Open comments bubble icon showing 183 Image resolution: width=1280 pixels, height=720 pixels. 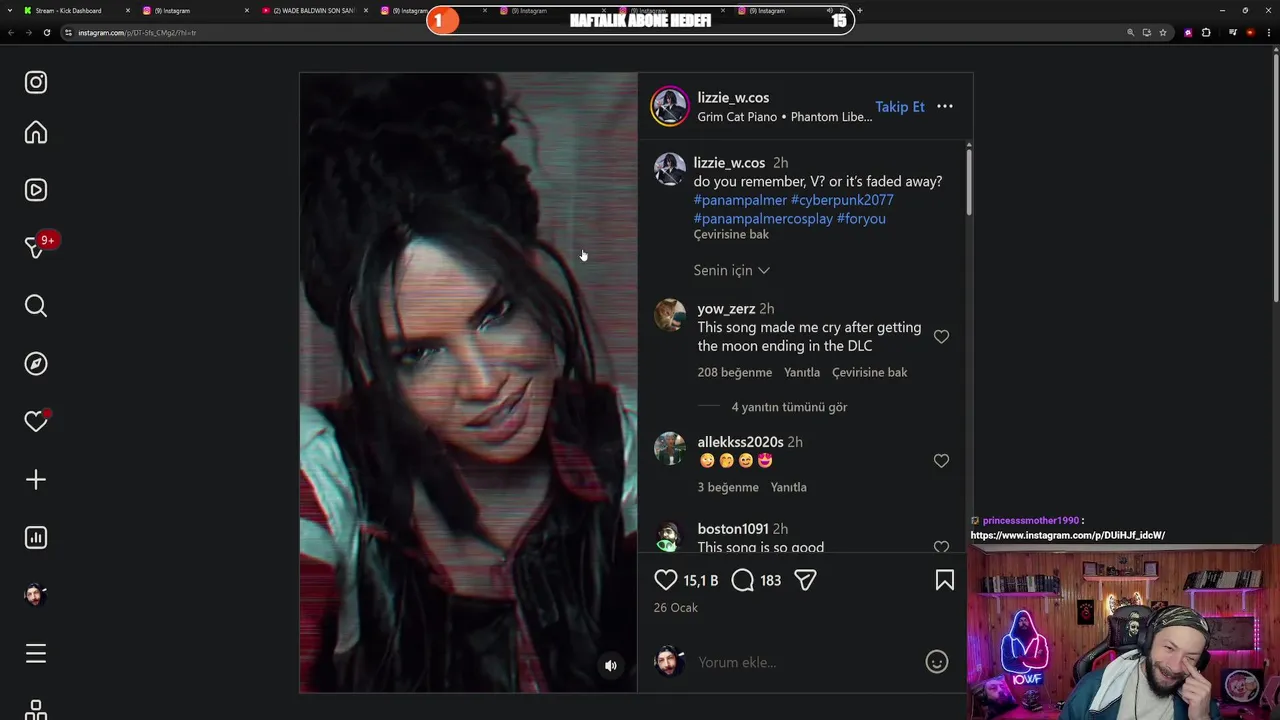[742, 580]
